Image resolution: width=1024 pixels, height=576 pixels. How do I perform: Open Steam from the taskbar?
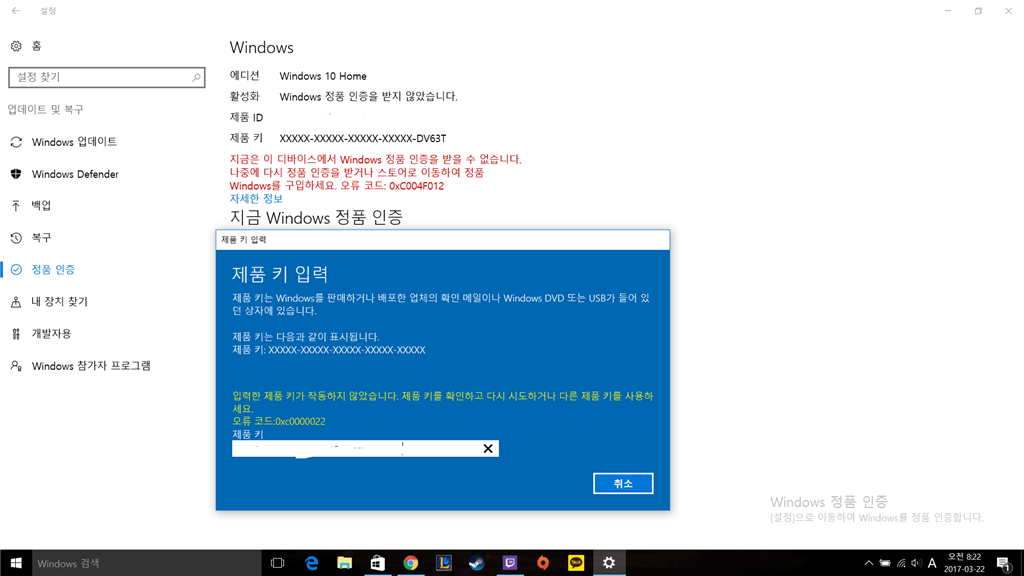477,563
